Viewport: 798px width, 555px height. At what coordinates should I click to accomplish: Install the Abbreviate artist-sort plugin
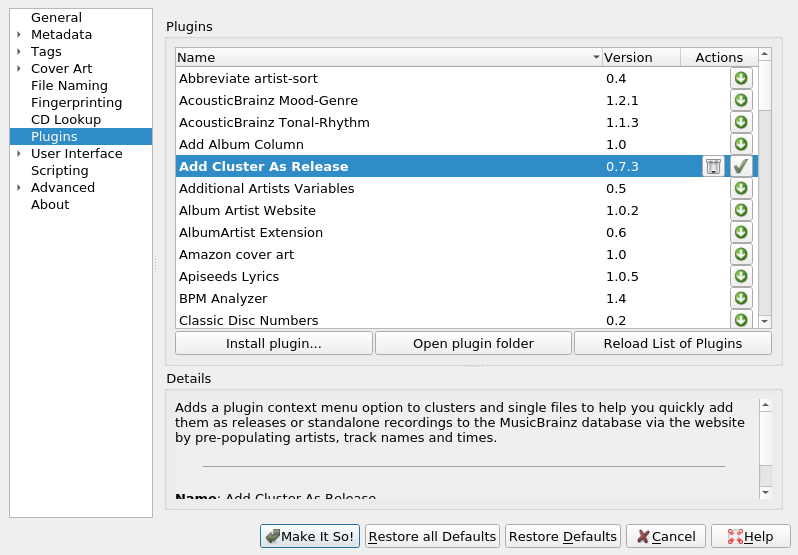point(741,78)
